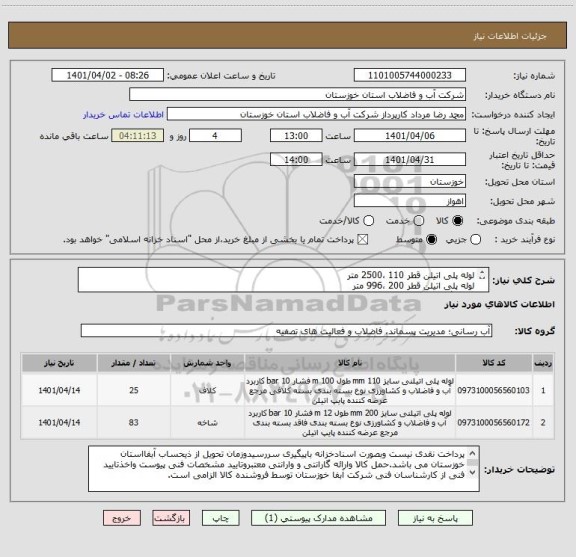576x557 pixels.
Task: Click the delivery city اهواز field
Action: pyautogui.click(x=410, y=201)
